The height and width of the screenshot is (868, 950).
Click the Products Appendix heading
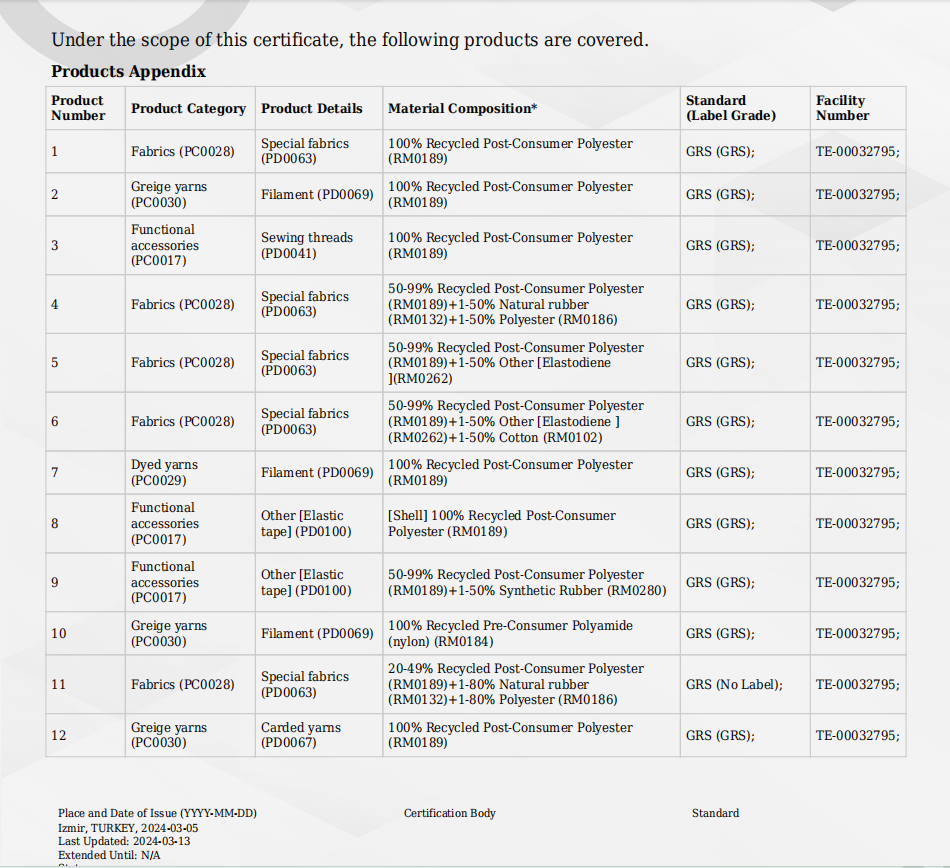click(x=129, y=72)
